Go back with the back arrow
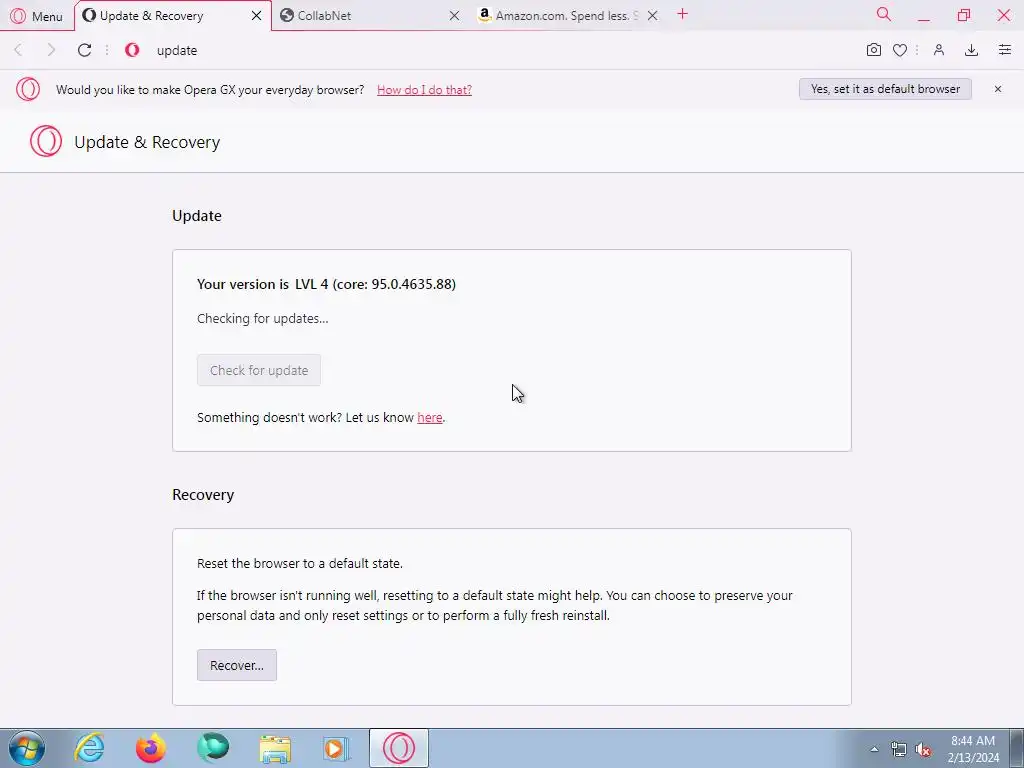The height and width of the screenshot is (768, 1024). [18, 50]
